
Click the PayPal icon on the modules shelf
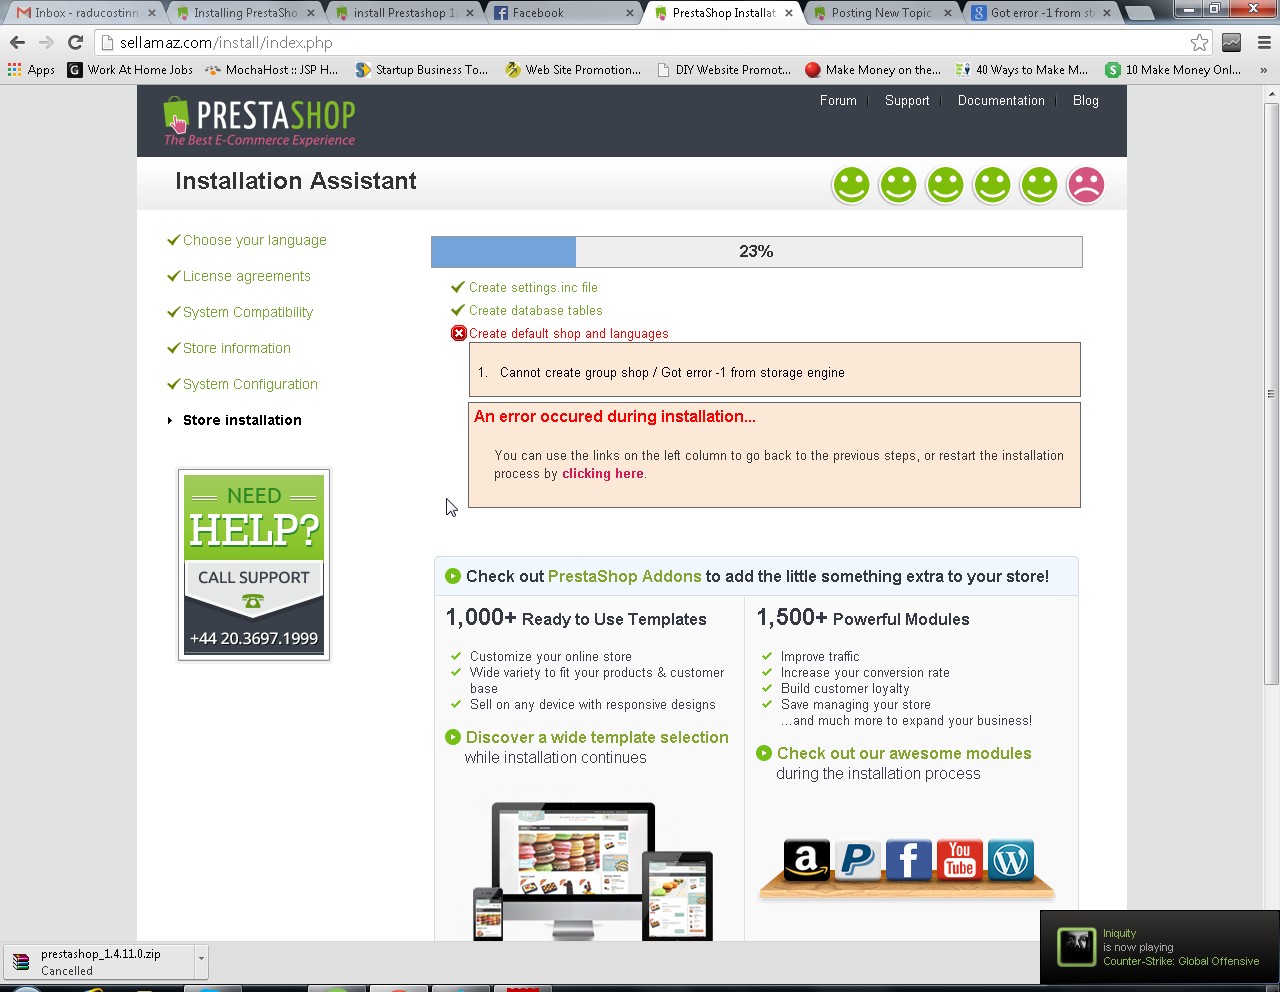point(857,860)
